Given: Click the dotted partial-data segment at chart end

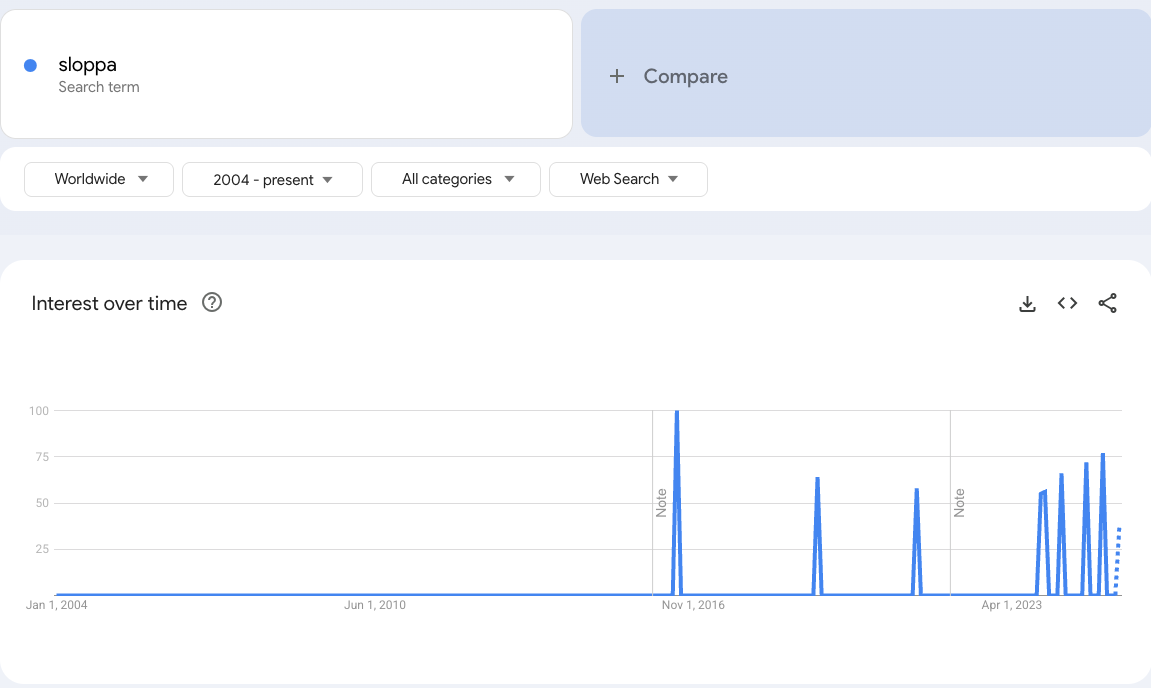Looking at the screenshot, I should [1117, 560].
